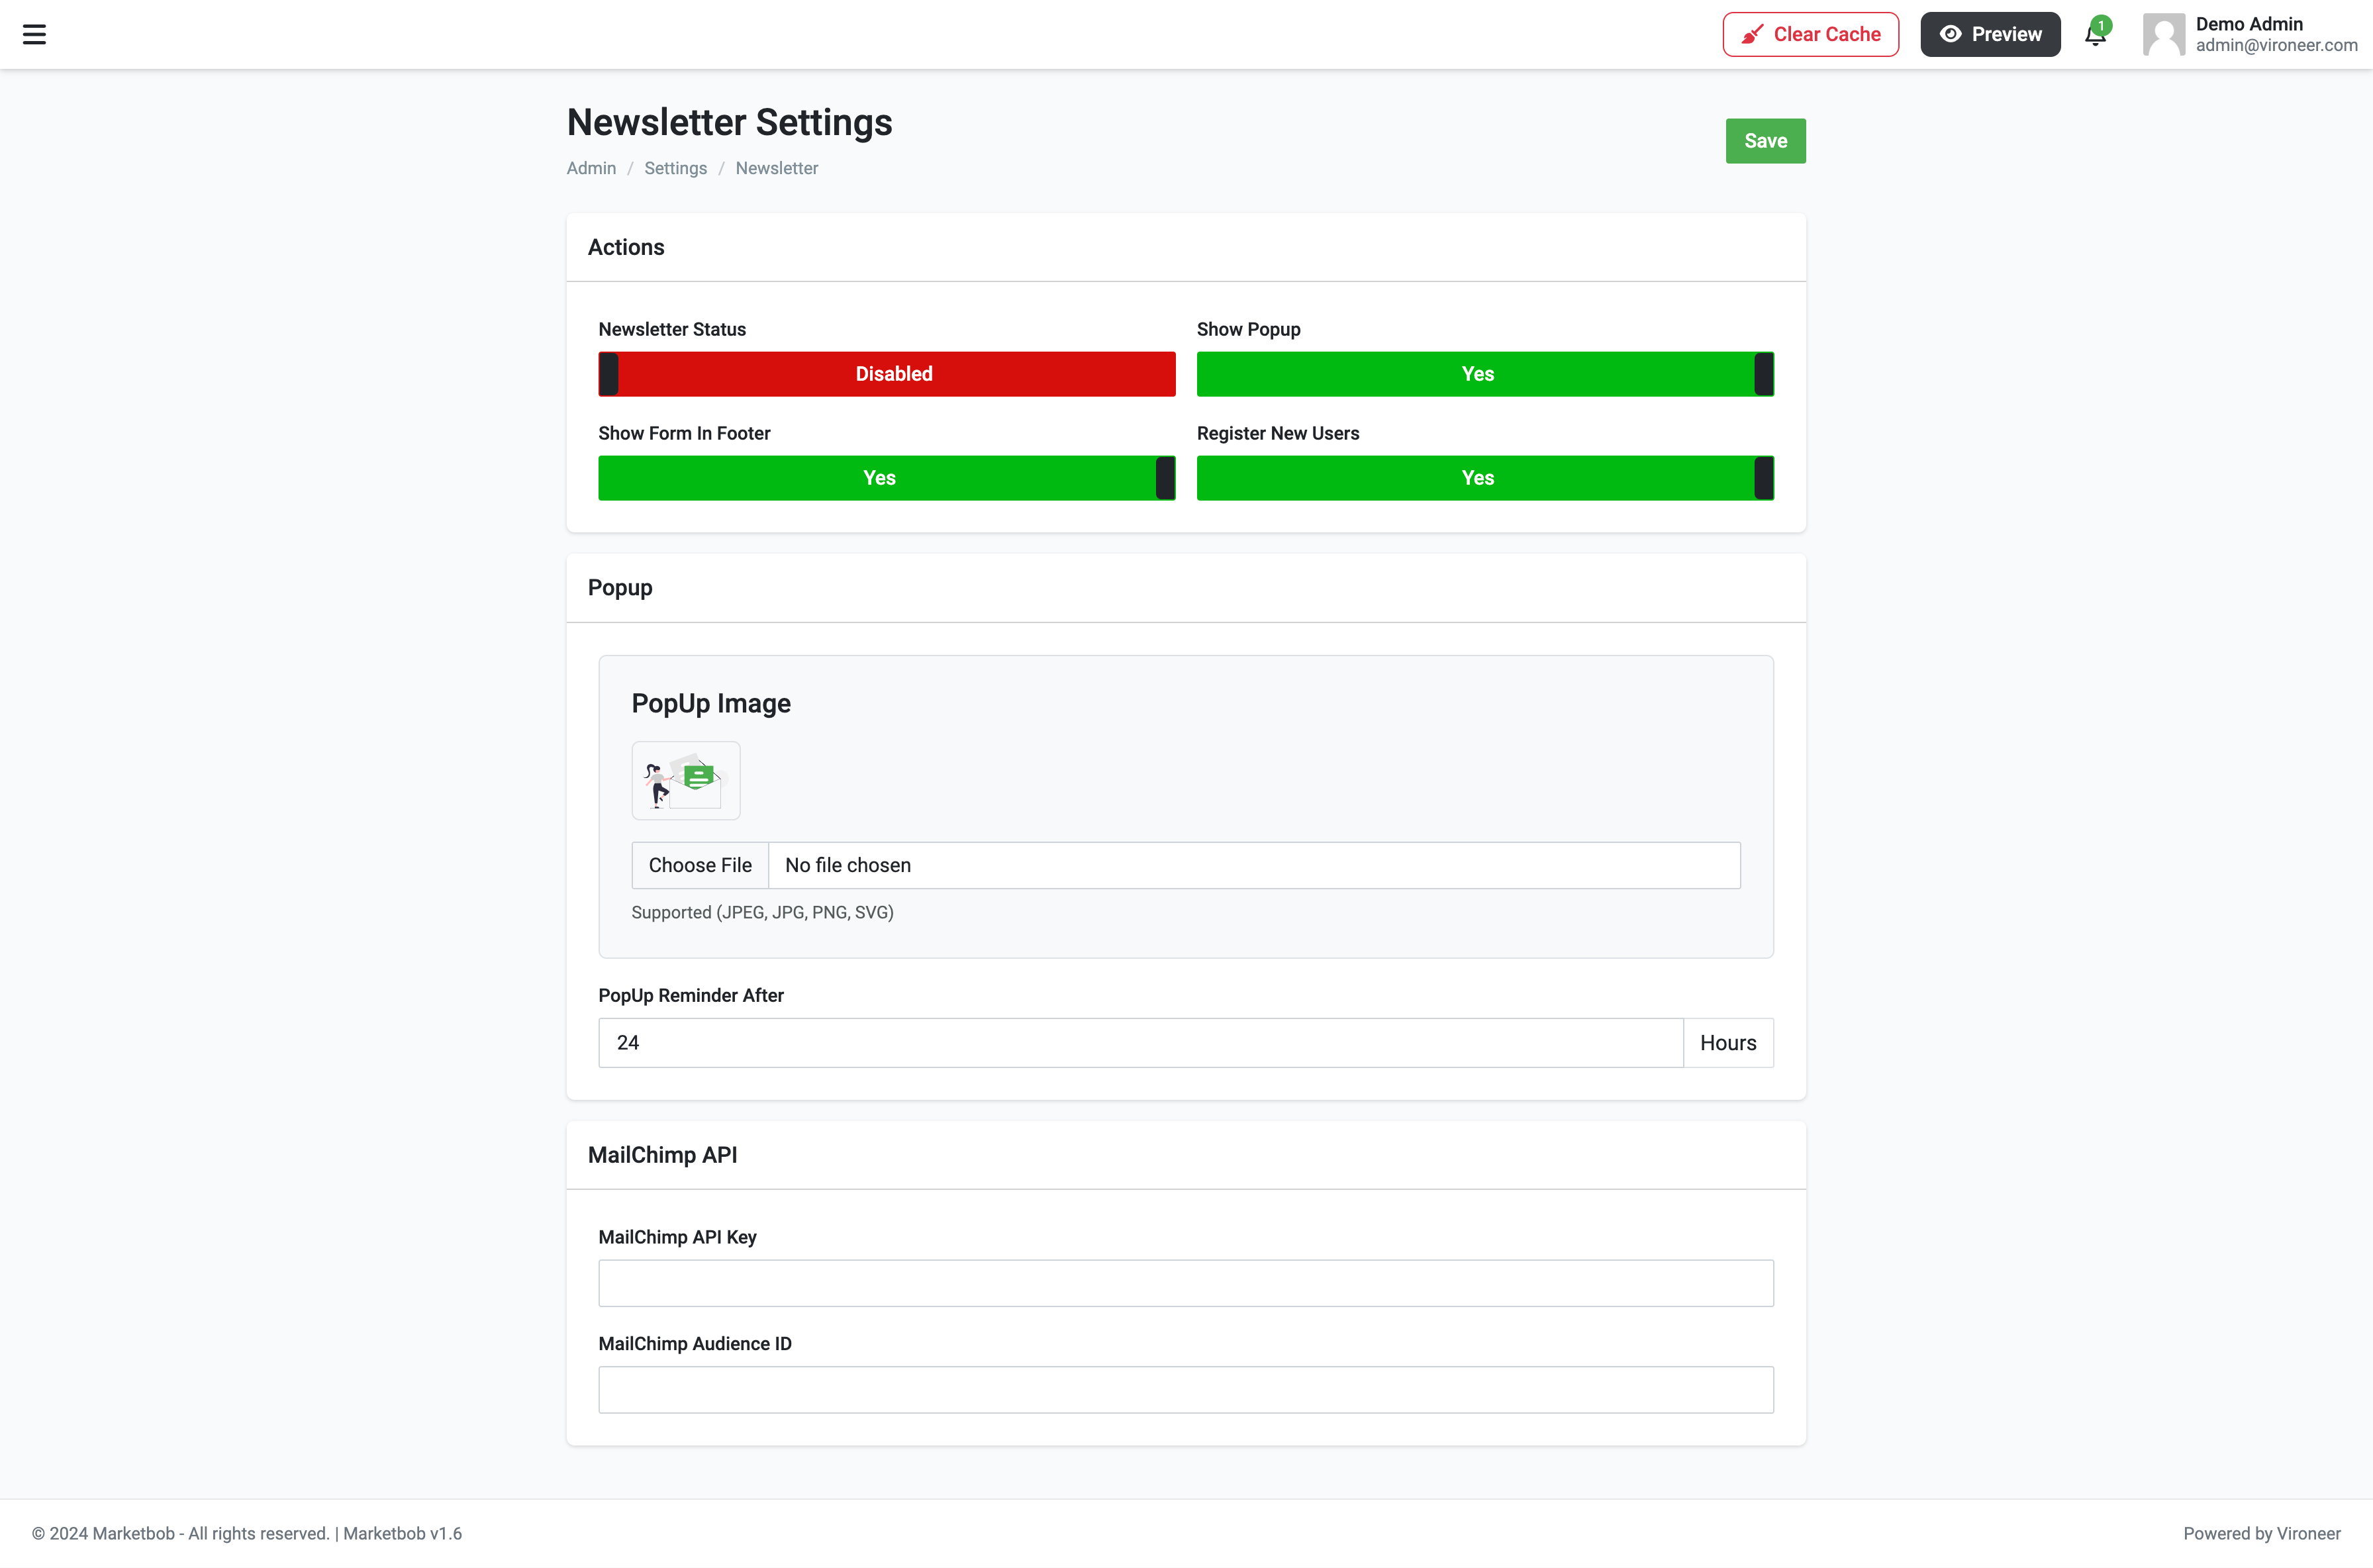This screenshot has width=2373, height=1568.
Task: Click the eye icon on Preview button
Action: pos(1950,33)
